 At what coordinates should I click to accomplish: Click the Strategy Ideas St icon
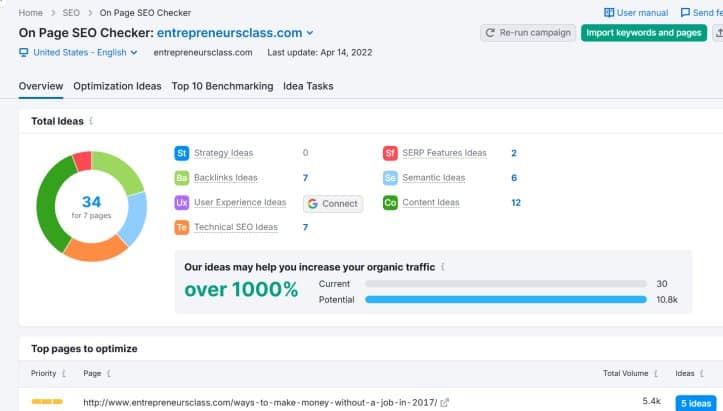pyautogui.click(x=182, y=153)
